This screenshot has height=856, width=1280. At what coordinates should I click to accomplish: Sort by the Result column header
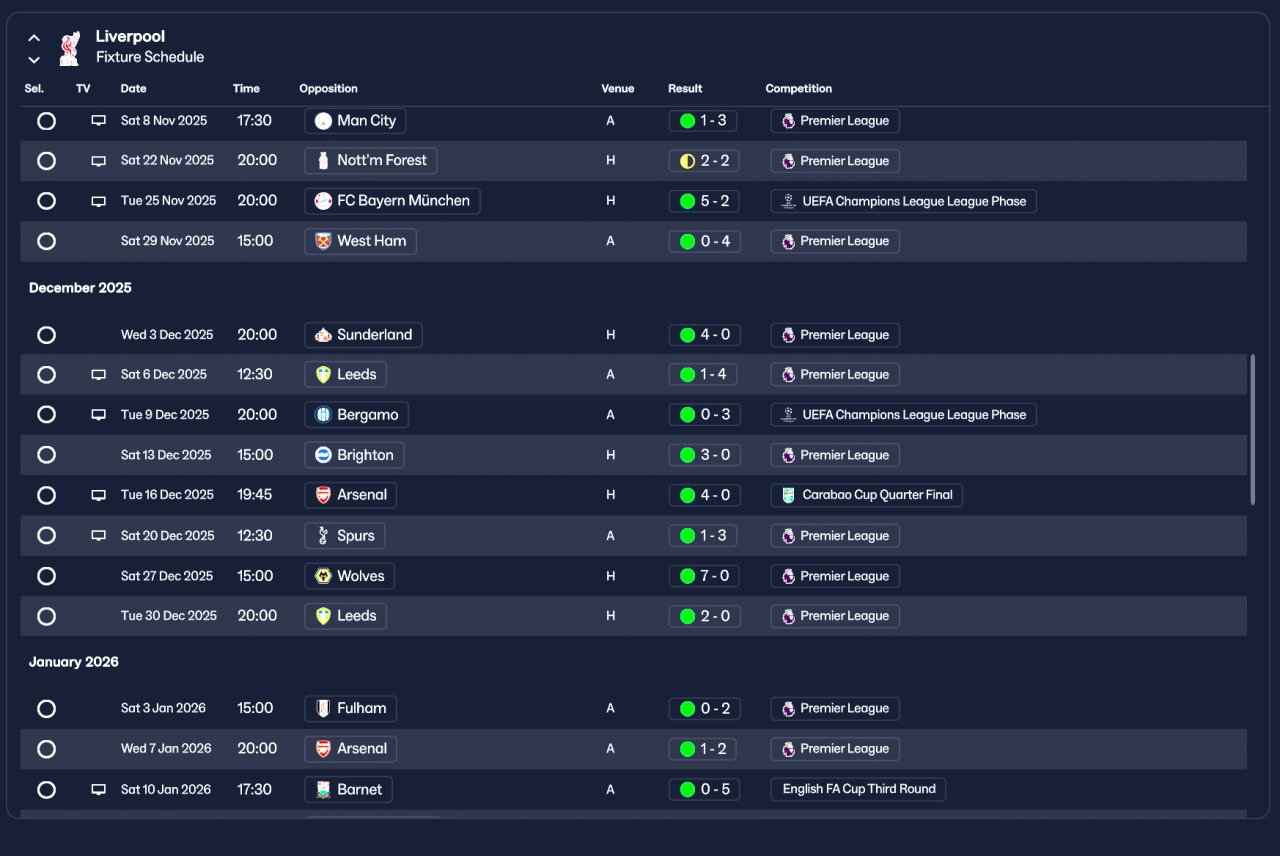click(685, 89)
